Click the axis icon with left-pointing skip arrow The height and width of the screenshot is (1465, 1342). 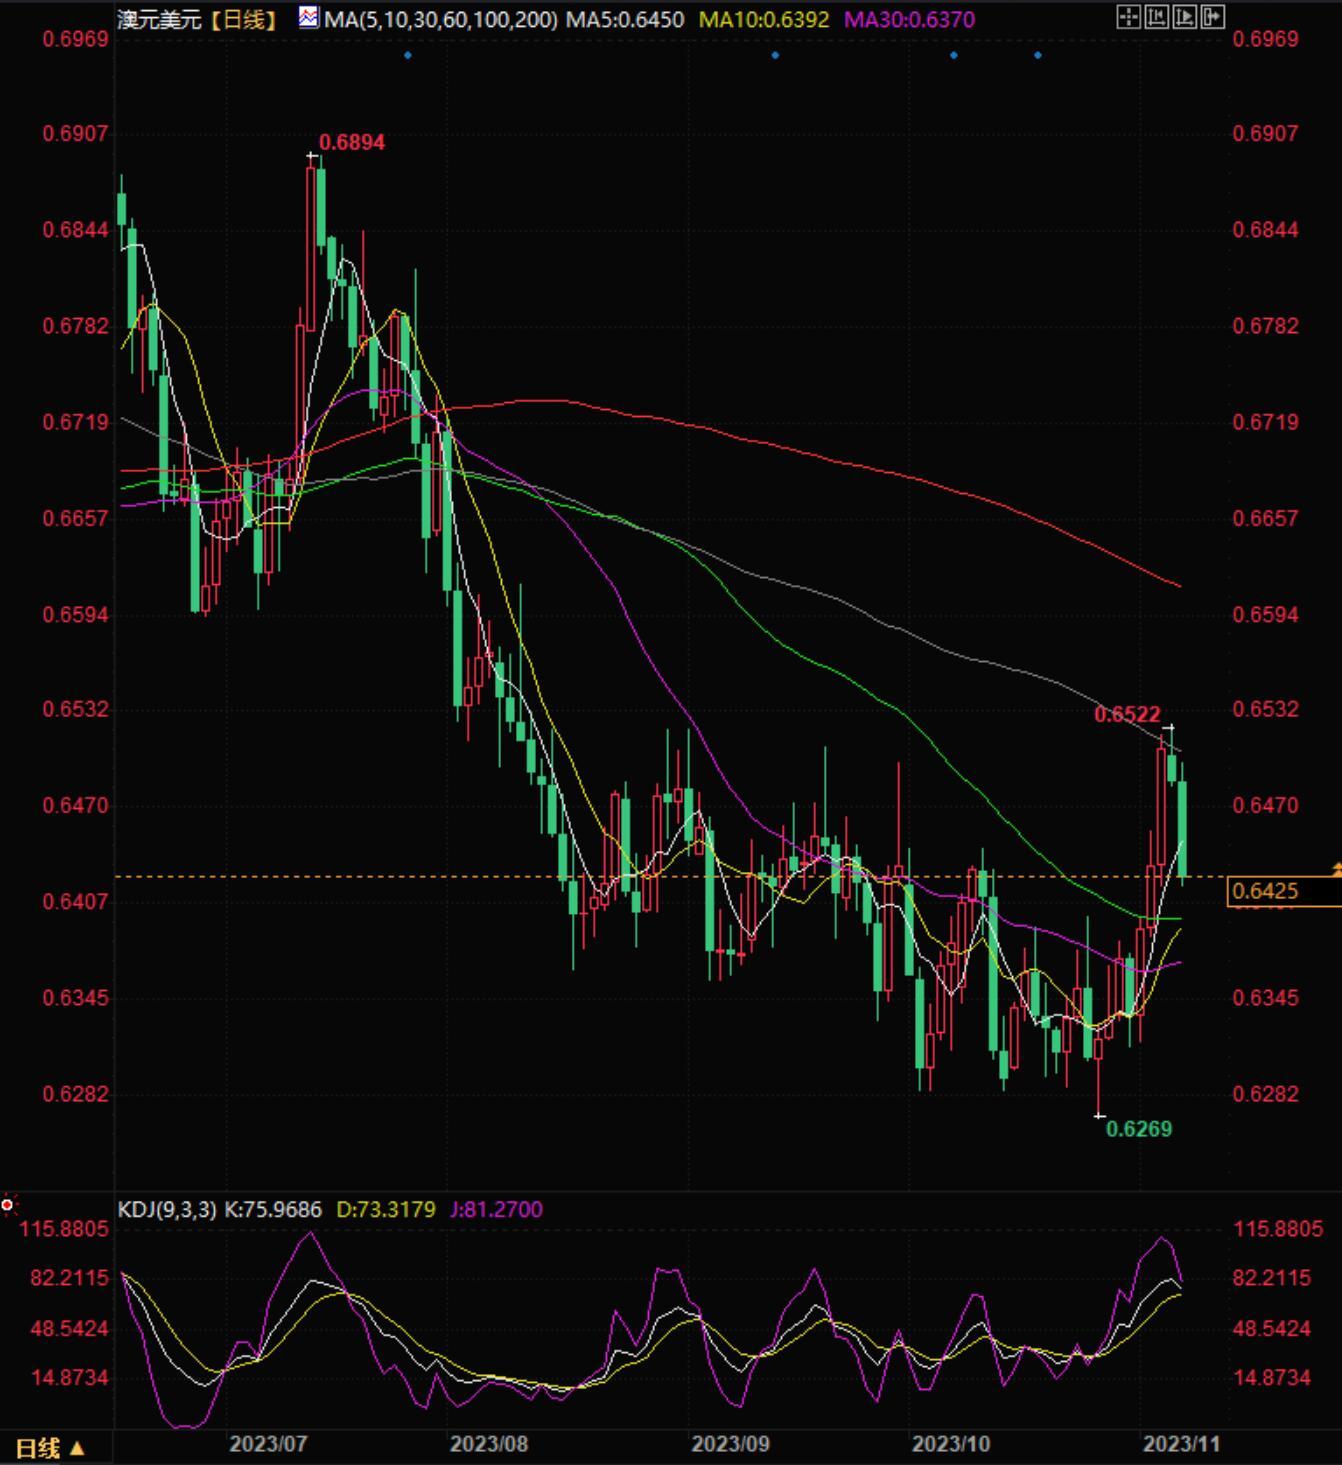1156,17
